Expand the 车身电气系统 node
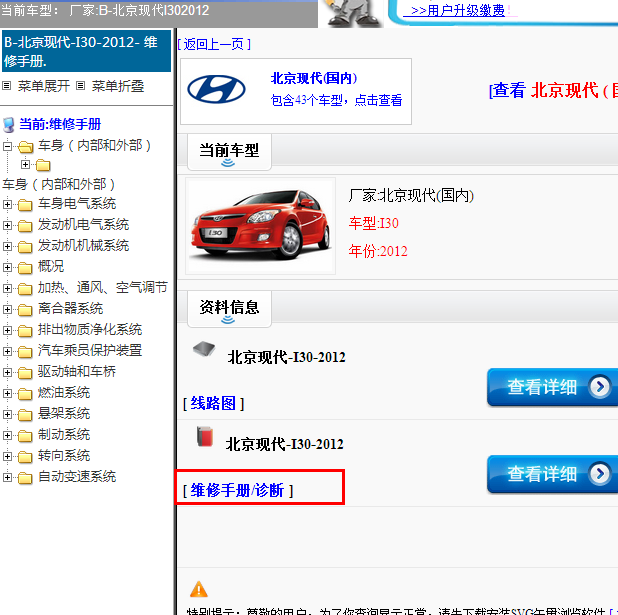The image size is (618, 615). pyautogui.click(x=7, y=204)
